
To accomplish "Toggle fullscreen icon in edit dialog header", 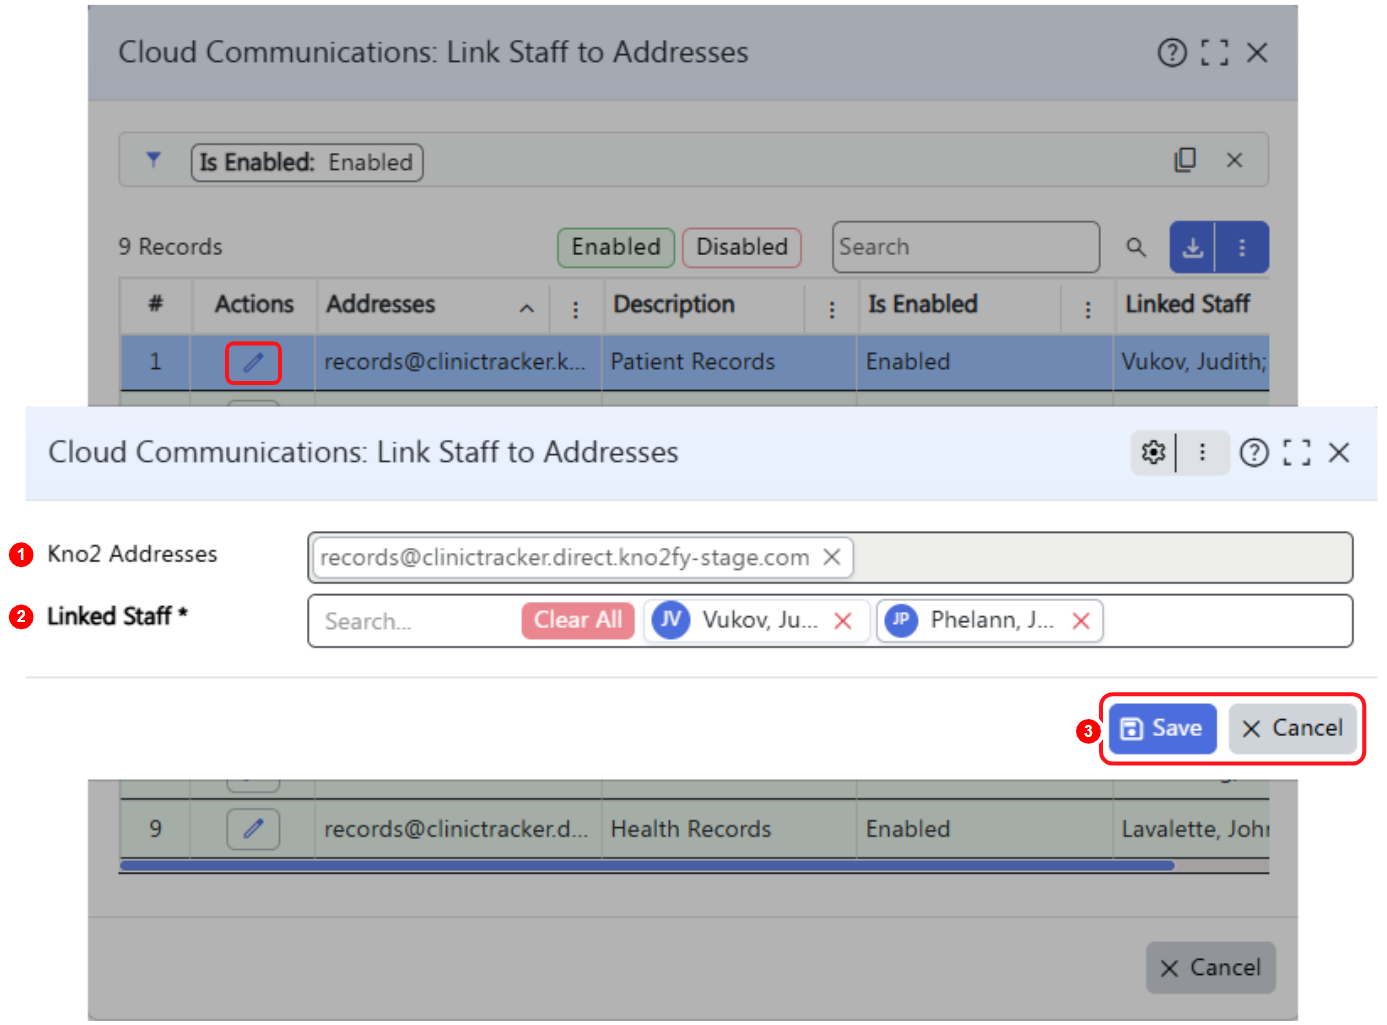I will pyautogui.click(x=1297, y=453).
